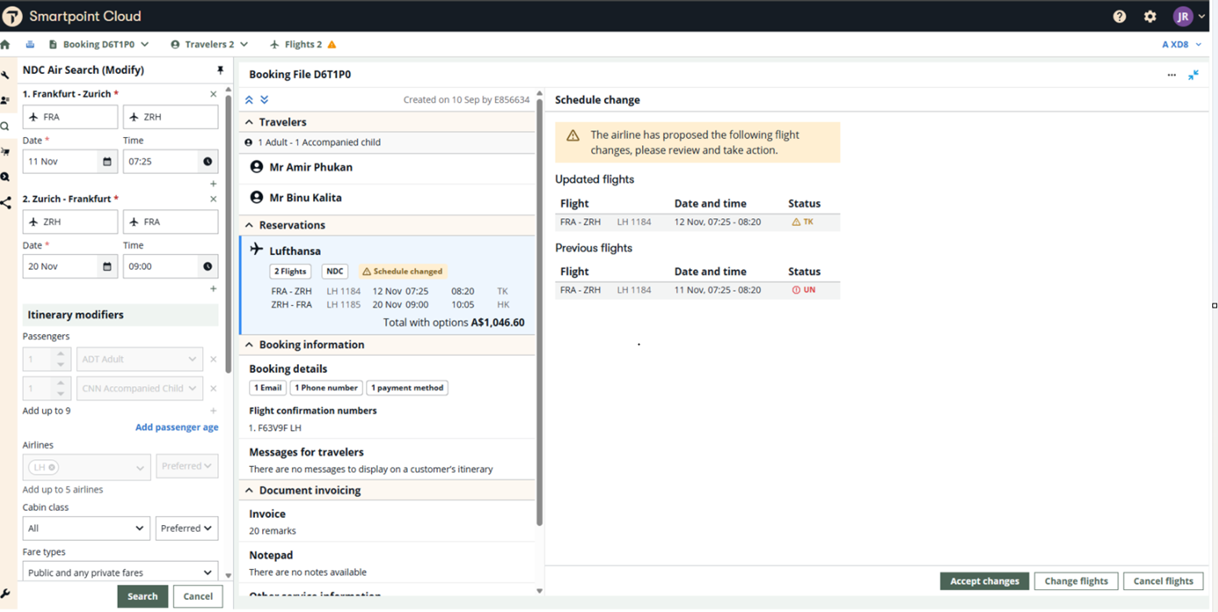This screenshot has height=612, width=1218.
Task: Pin the NDC Air Search panel
Action: (220, 71)
